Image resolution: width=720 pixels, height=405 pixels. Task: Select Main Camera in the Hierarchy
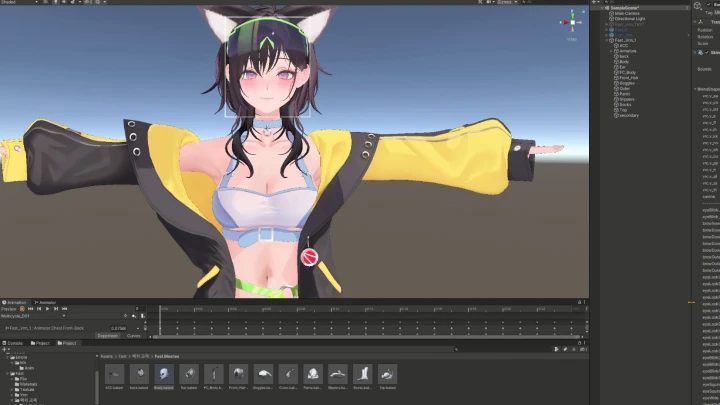click(627, 13)
